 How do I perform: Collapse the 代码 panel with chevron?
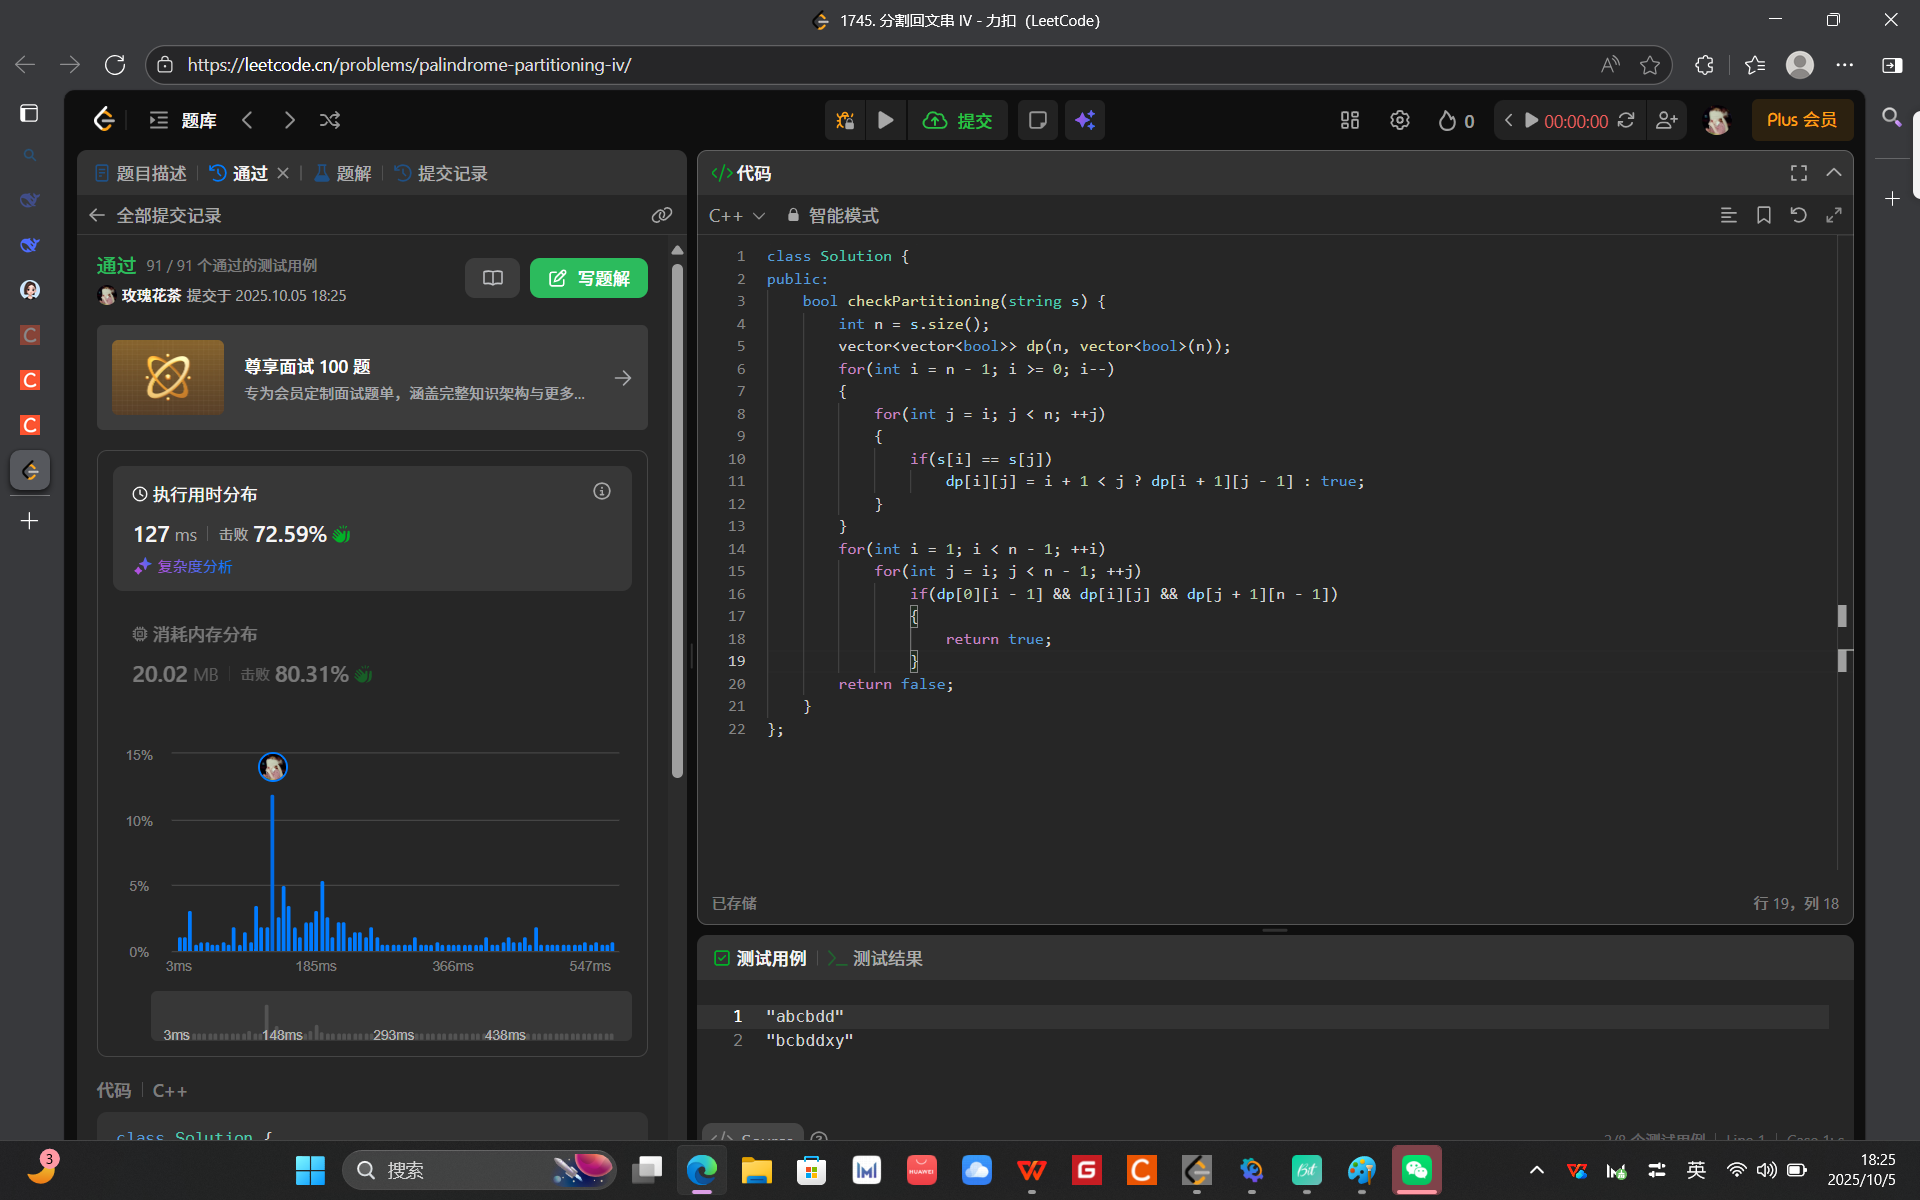[x=1833, y=173]
